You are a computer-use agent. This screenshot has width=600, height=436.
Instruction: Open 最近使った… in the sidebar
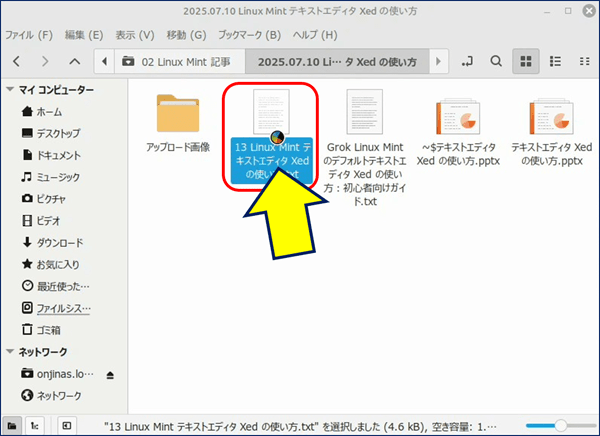55,286
